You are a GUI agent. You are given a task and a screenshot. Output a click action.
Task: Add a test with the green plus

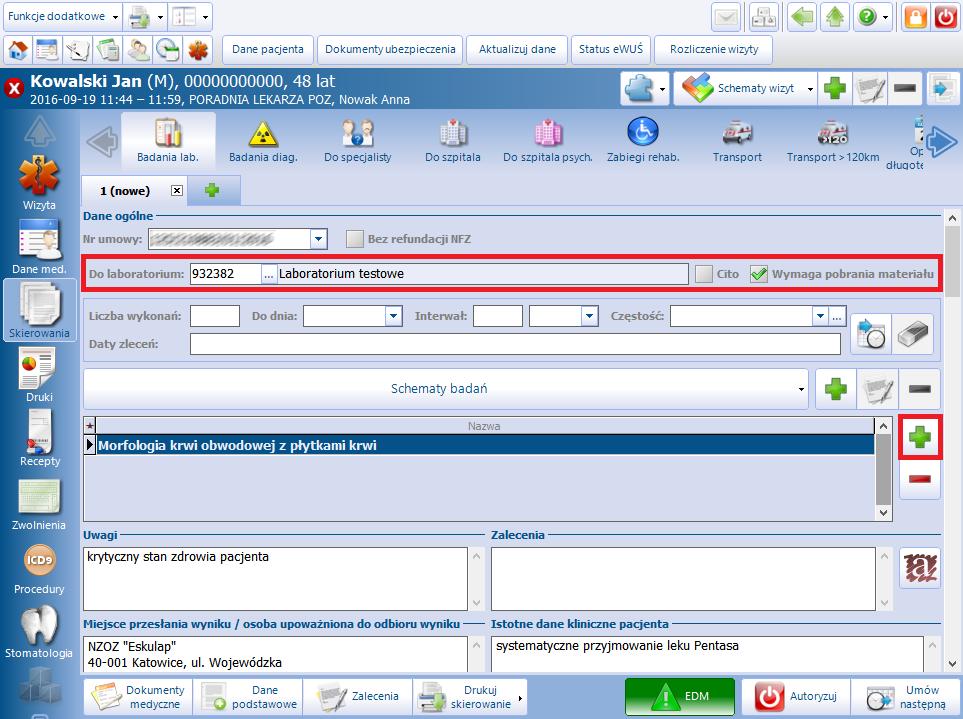point(919,437)
